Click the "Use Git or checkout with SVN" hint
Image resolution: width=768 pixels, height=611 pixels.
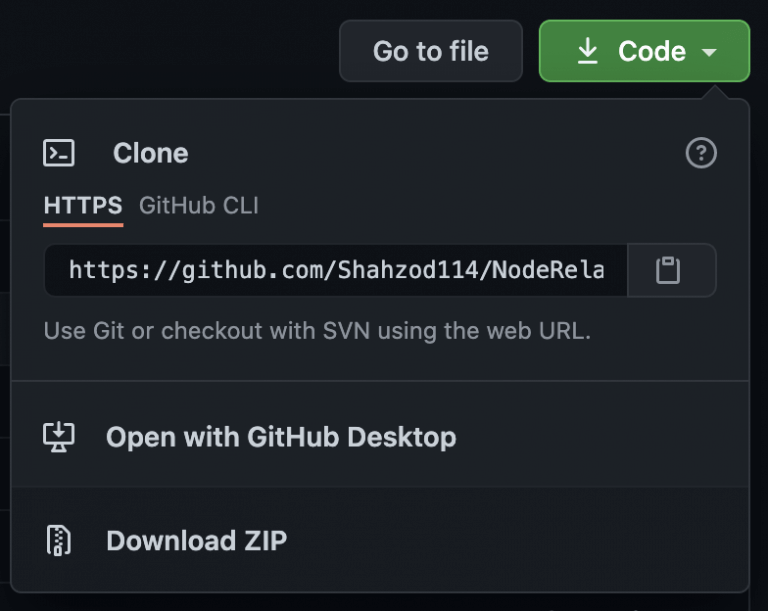pyautogui.click(x=317, y=330)
